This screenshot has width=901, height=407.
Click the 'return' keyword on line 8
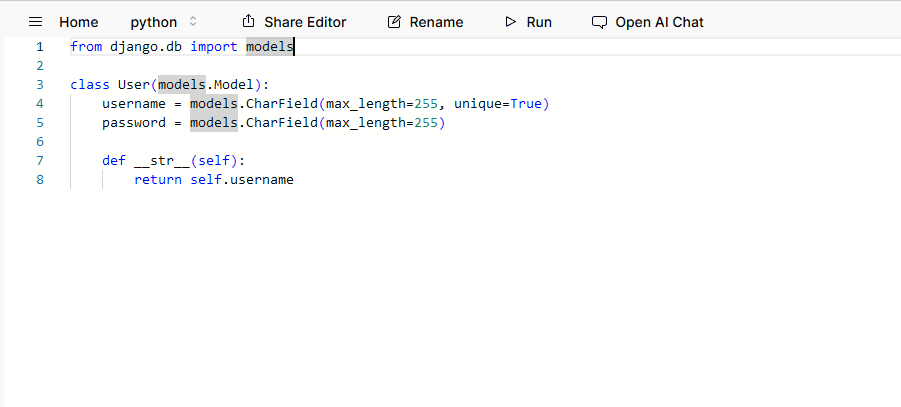pos(158,179)
